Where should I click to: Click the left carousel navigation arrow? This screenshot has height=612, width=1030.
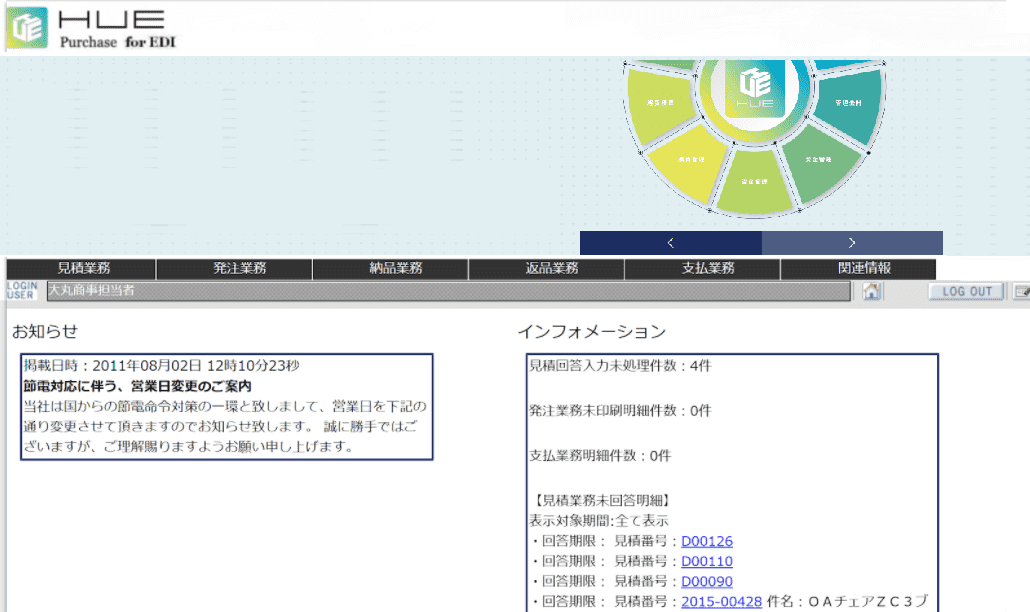pyautogui.click(x=669, y=242)
